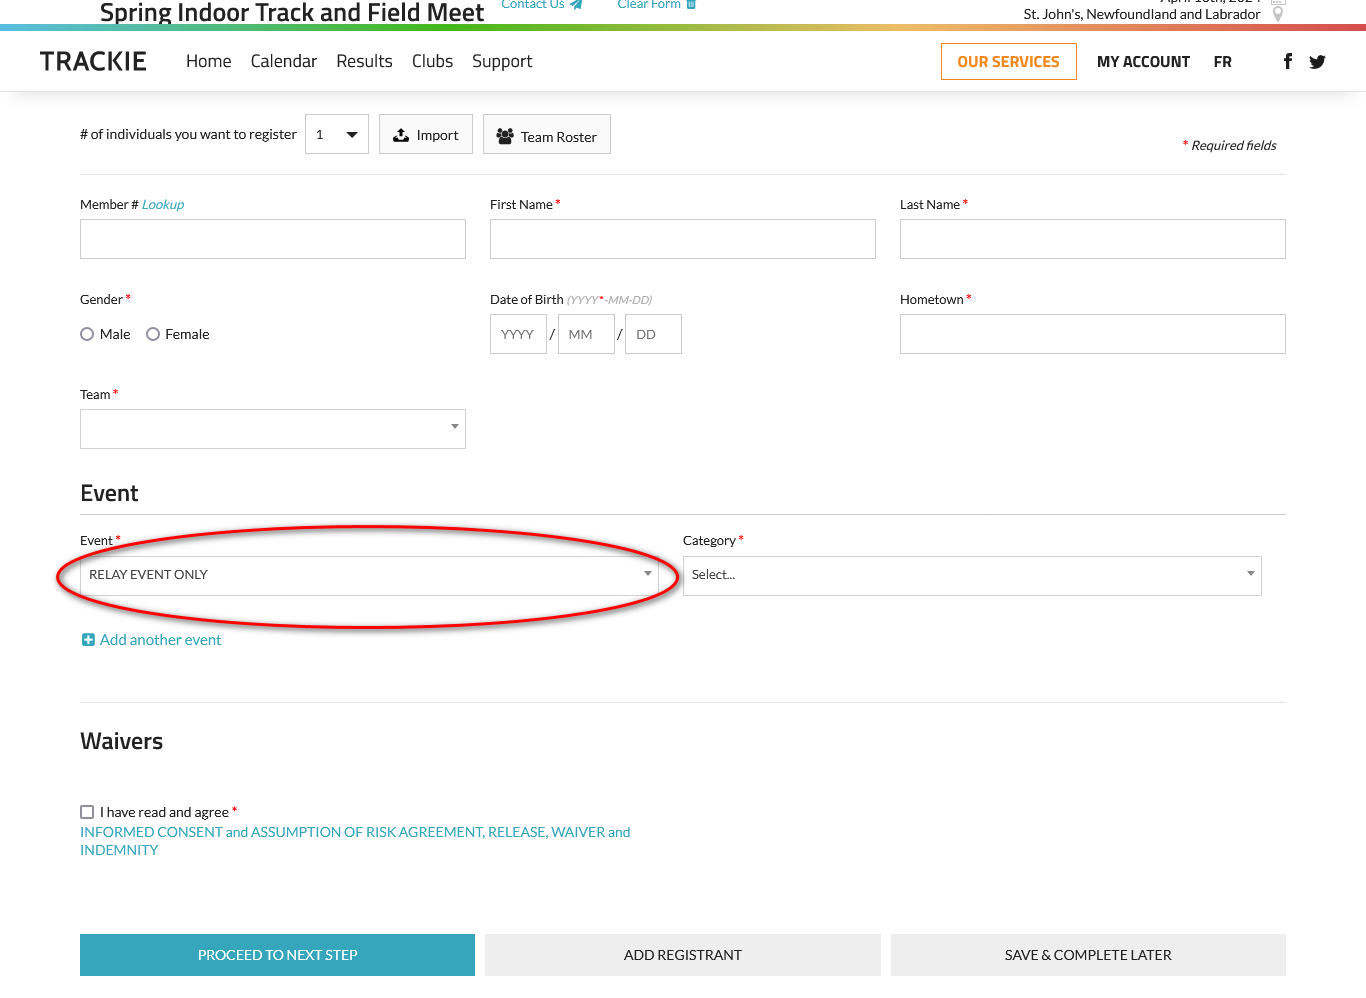1366x998 pixels.
Task: Select the Male gender radio button
Action: [x=87, y=334]
